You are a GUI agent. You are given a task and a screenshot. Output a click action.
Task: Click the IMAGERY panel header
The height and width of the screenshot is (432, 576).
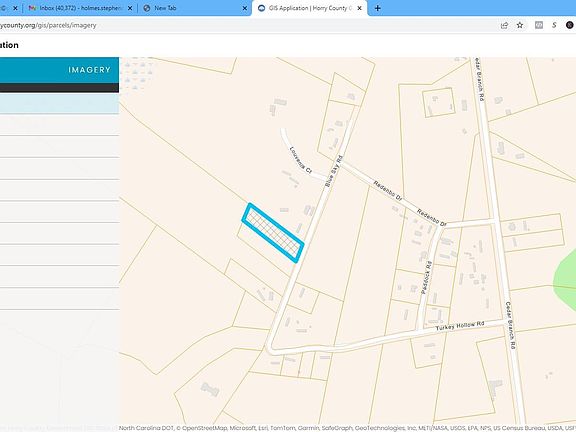coord(59,70)
